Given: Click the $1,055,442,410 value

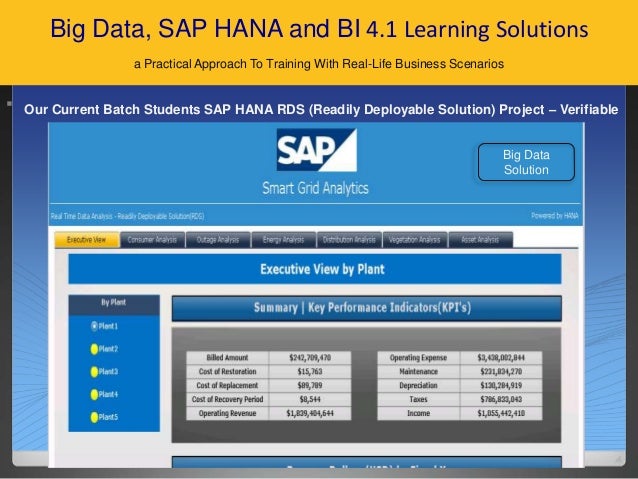Looking at the screenshot, I should tap(501, 413).
